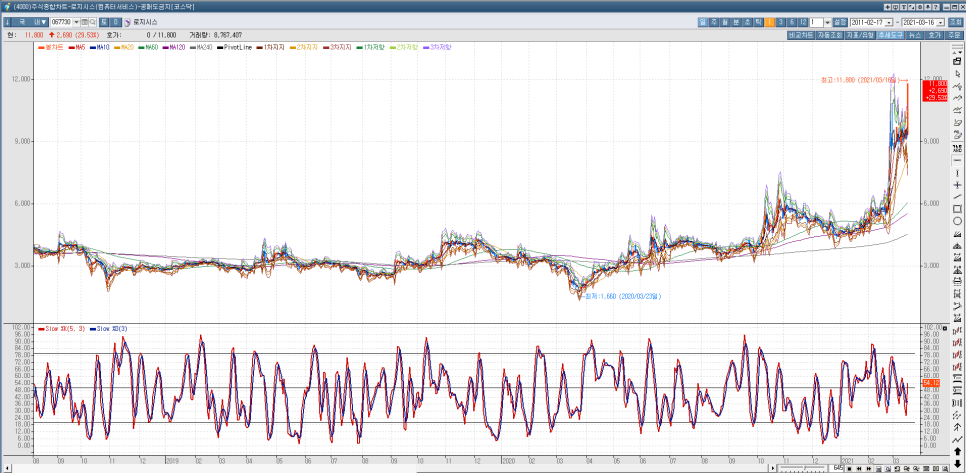Click the screen capture icon in title bar
The height and width of the screenshot is (473, 966).
point(896,7)
